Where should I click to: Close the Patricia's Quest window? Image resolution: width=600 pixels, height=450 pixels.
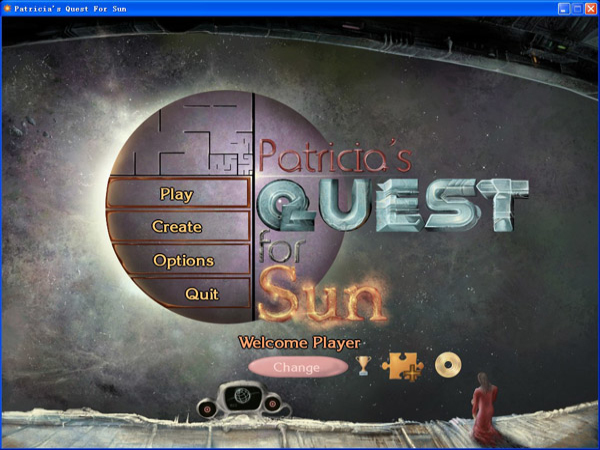pos(591,9)
